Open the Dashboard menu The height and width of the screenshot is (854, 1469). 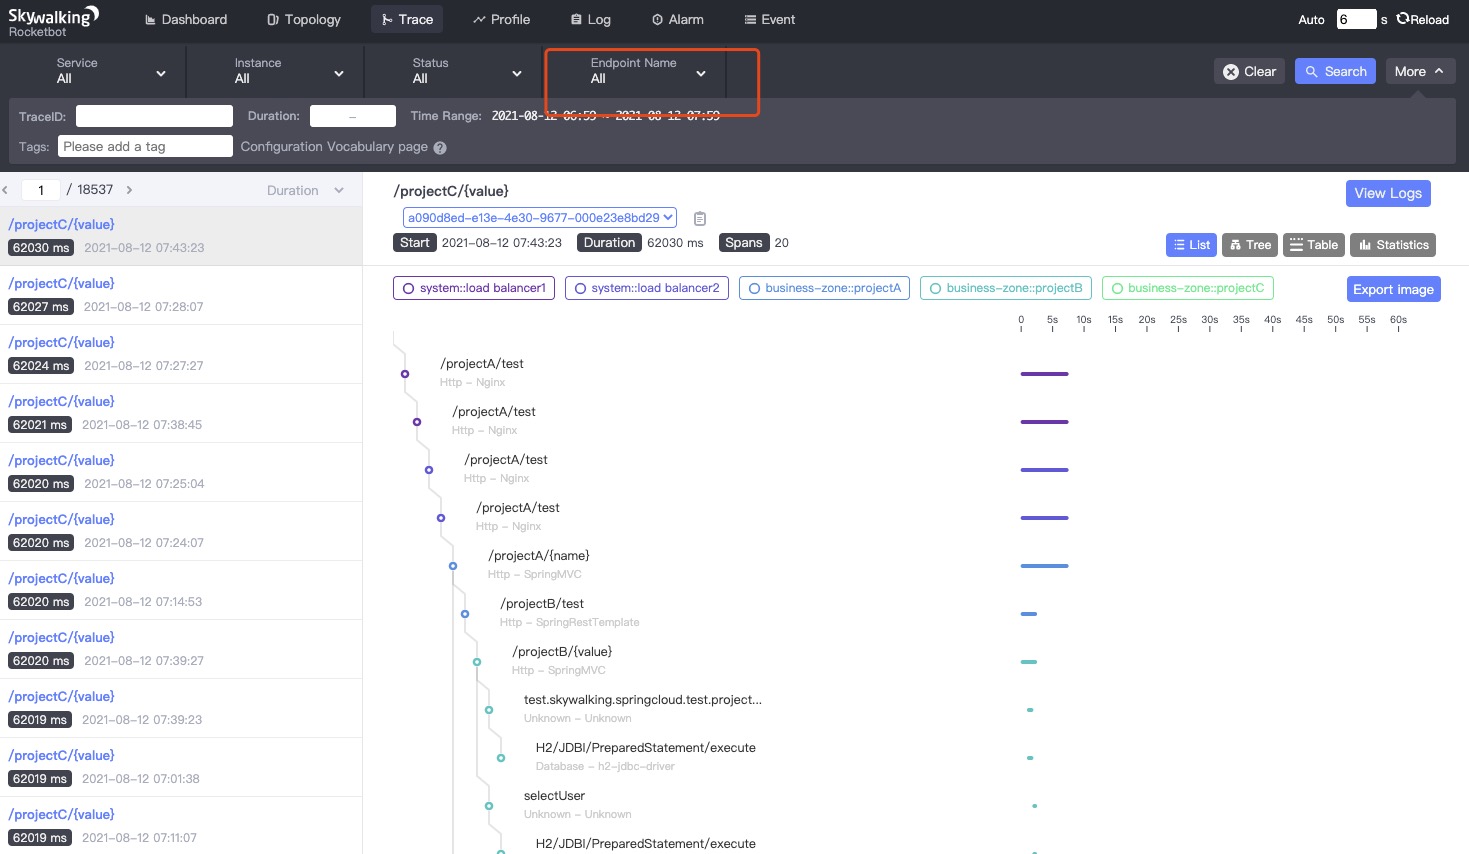186,19
